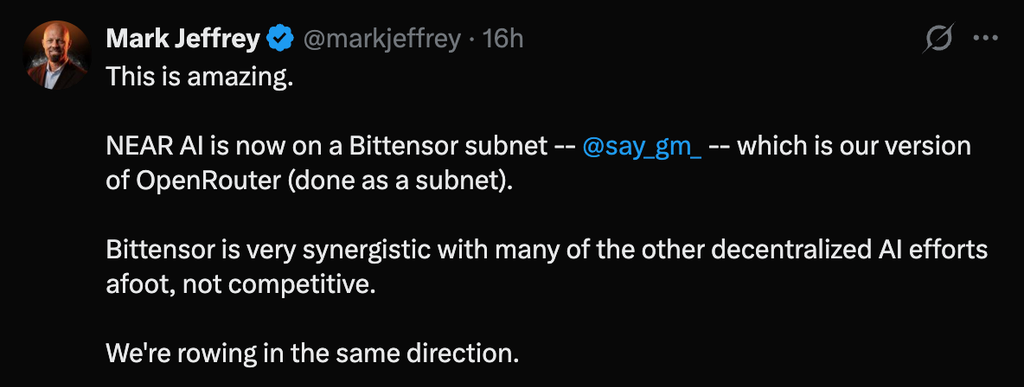
Task: Click the words 'NEAR AI' in the tweet
Action: point(148,147)
